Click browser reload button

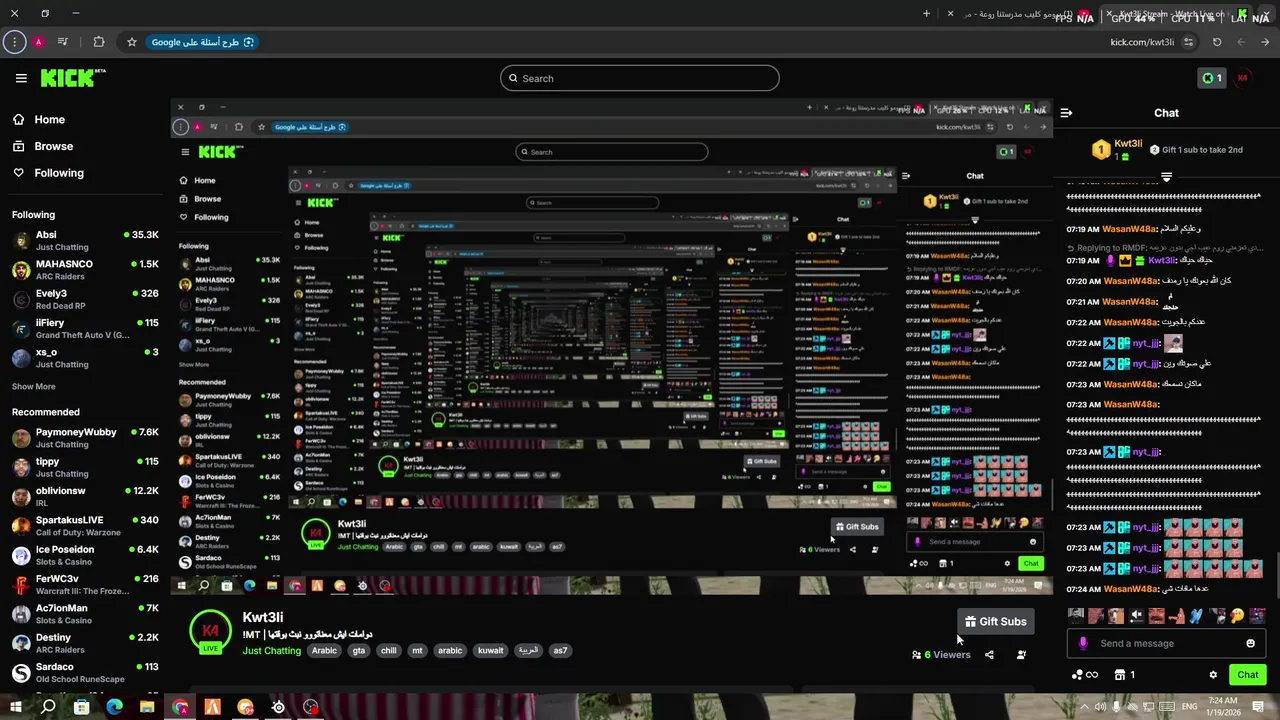(1217, 42)
